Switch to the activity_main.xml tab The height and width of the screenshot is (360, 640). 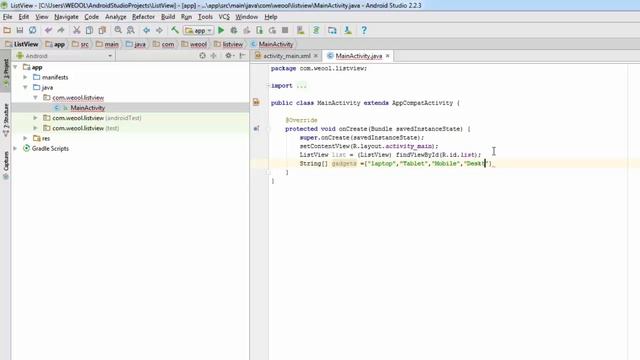(x=287, y=56)
